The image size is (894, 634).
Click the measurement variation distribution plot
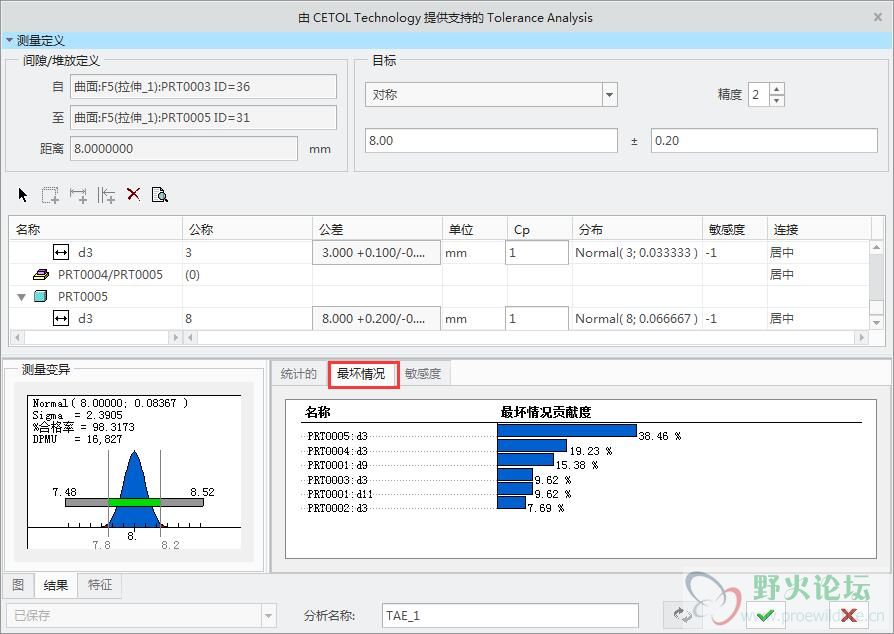(x=134, y=472)
